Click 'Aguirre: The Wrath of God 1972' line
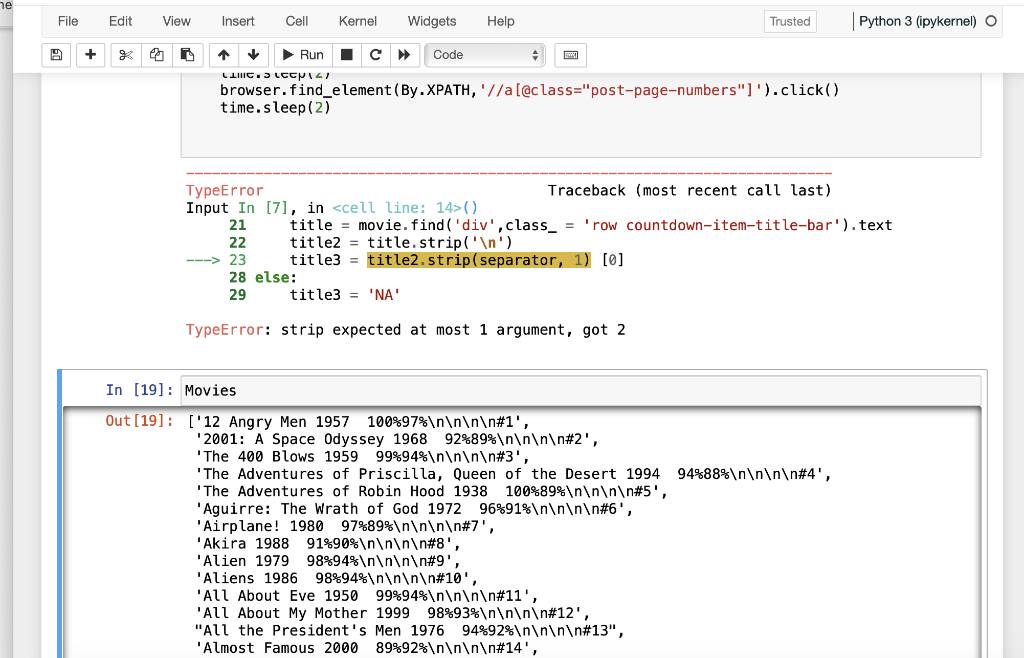This screenshot has height=658, width=1024. pyautogui.click(x=414, y=509)
